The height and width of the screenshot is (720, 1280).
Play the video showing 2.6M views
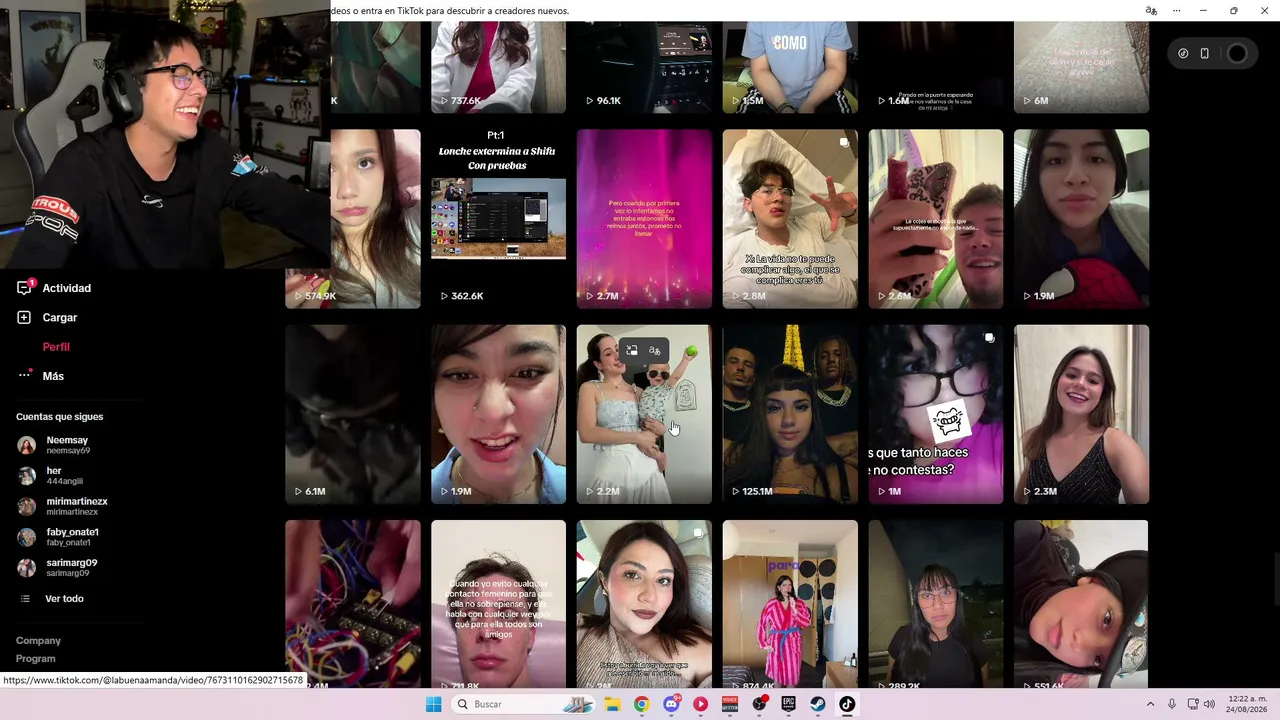pos(936,218)
